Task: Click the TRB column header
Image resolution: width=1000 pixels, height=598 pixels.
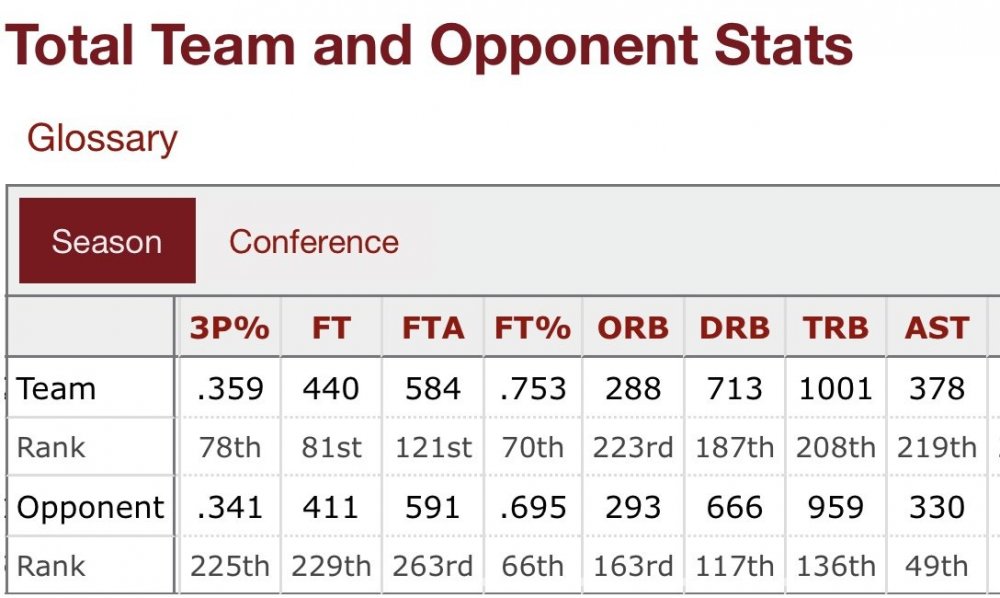Action: pyautogui.click(x=835, y=328)
